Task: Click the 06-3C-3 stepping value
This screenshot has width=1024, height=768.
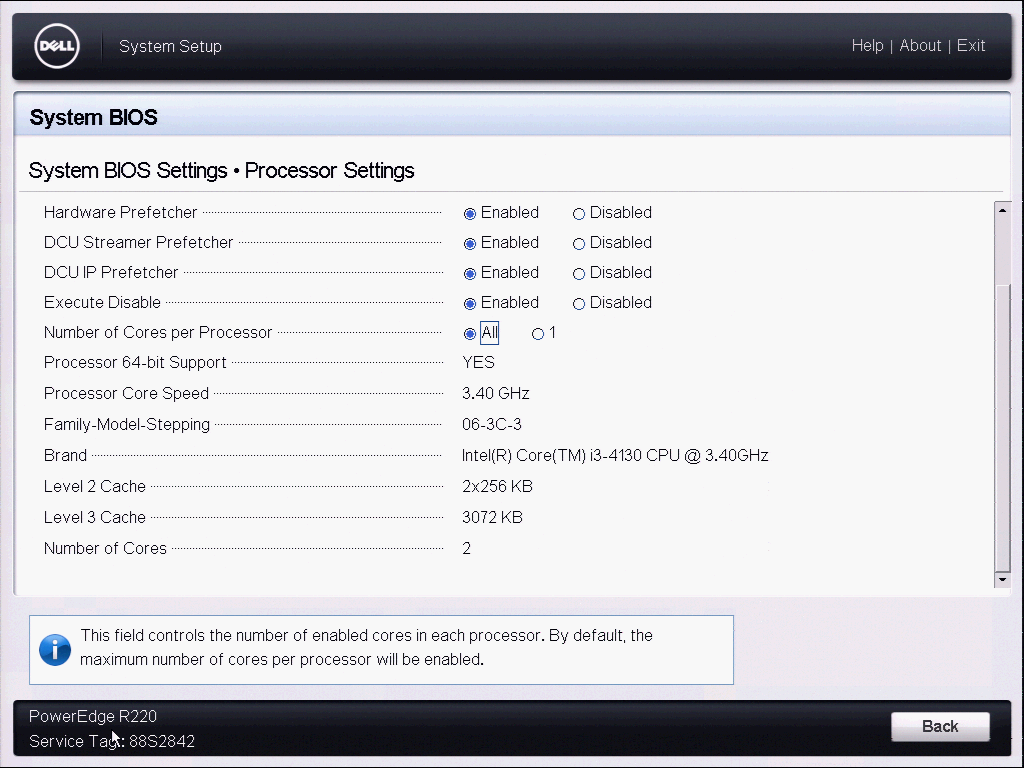Action: tap(492, 424)
